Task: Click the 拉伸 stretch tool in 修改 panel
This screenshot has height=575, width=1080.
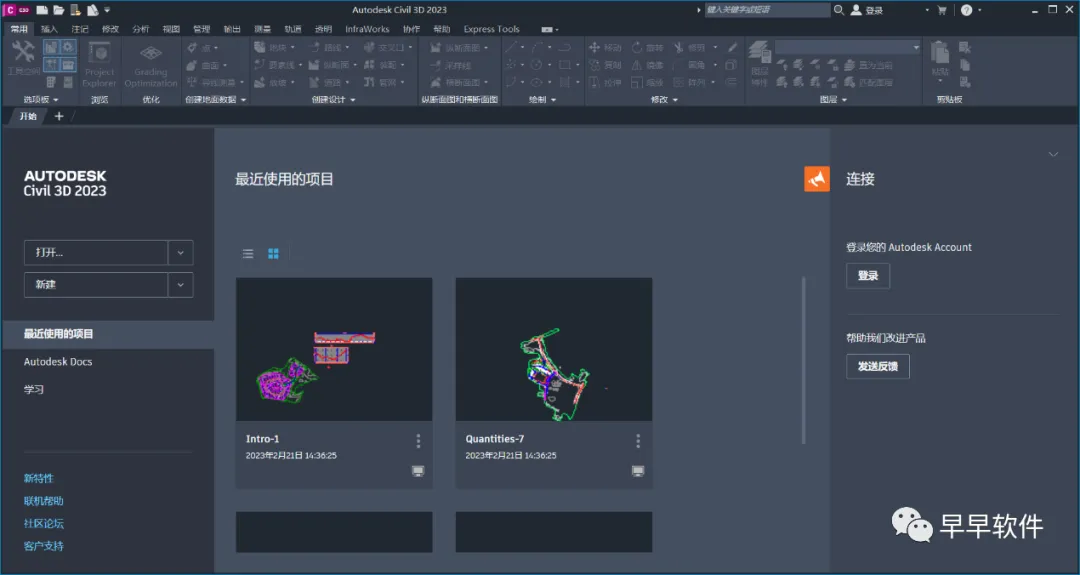Action: (605, 82)
